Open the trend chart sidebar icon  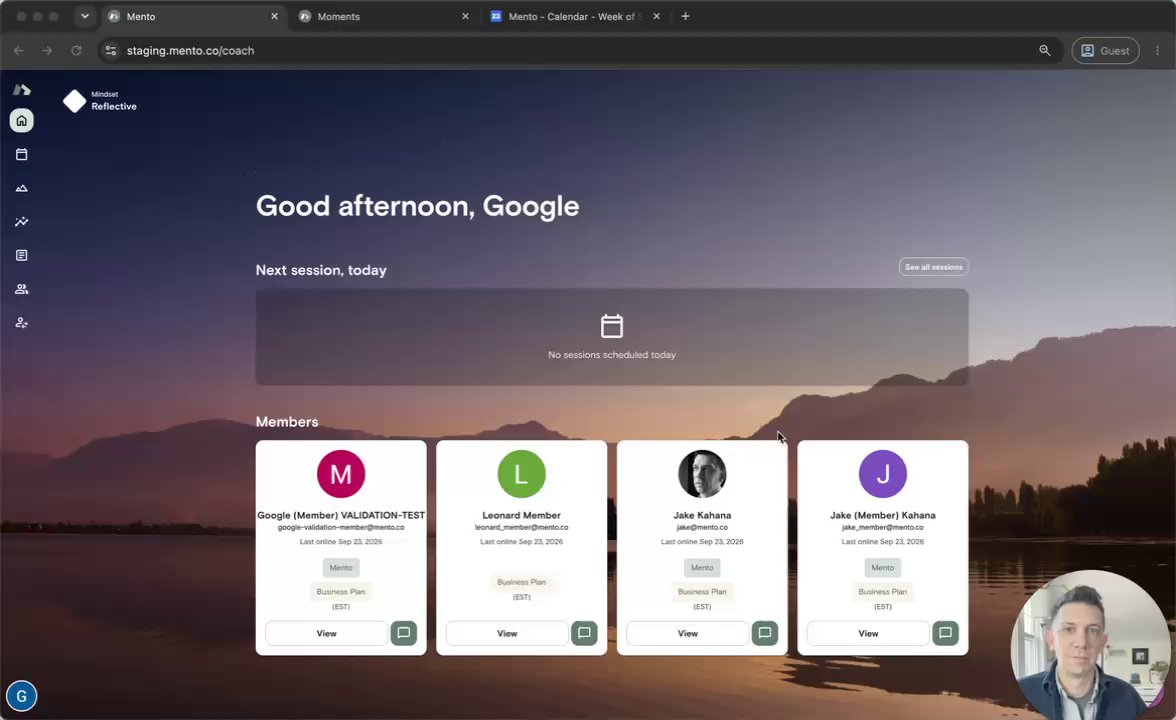click(22, 222)
